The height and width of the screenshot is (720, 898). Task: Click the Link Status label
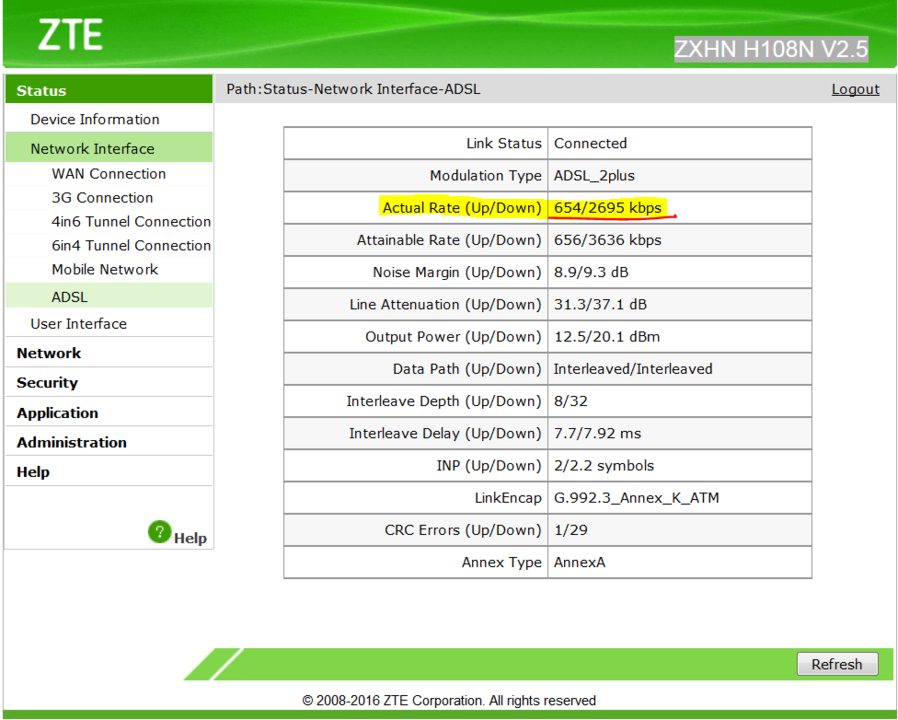(x=503, y=143)
